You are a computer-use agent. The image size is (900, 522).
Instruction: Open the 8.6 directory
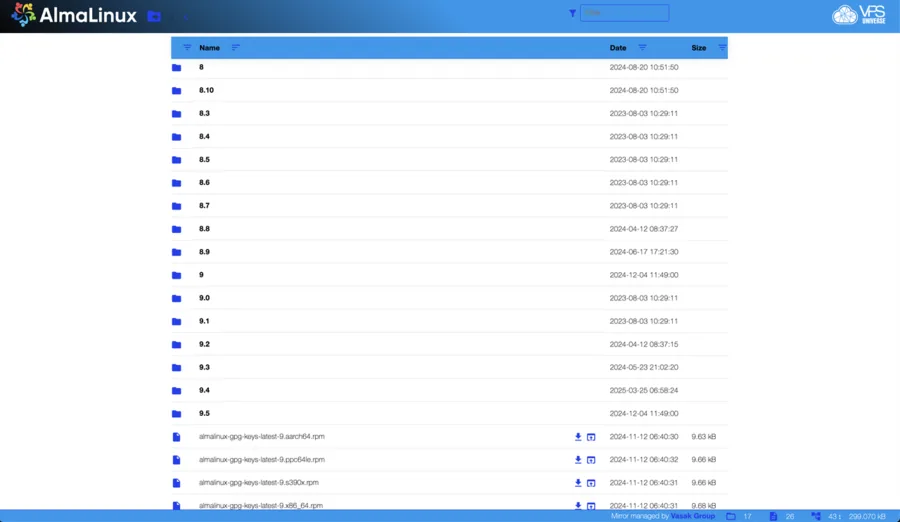(x=204, y=182)
